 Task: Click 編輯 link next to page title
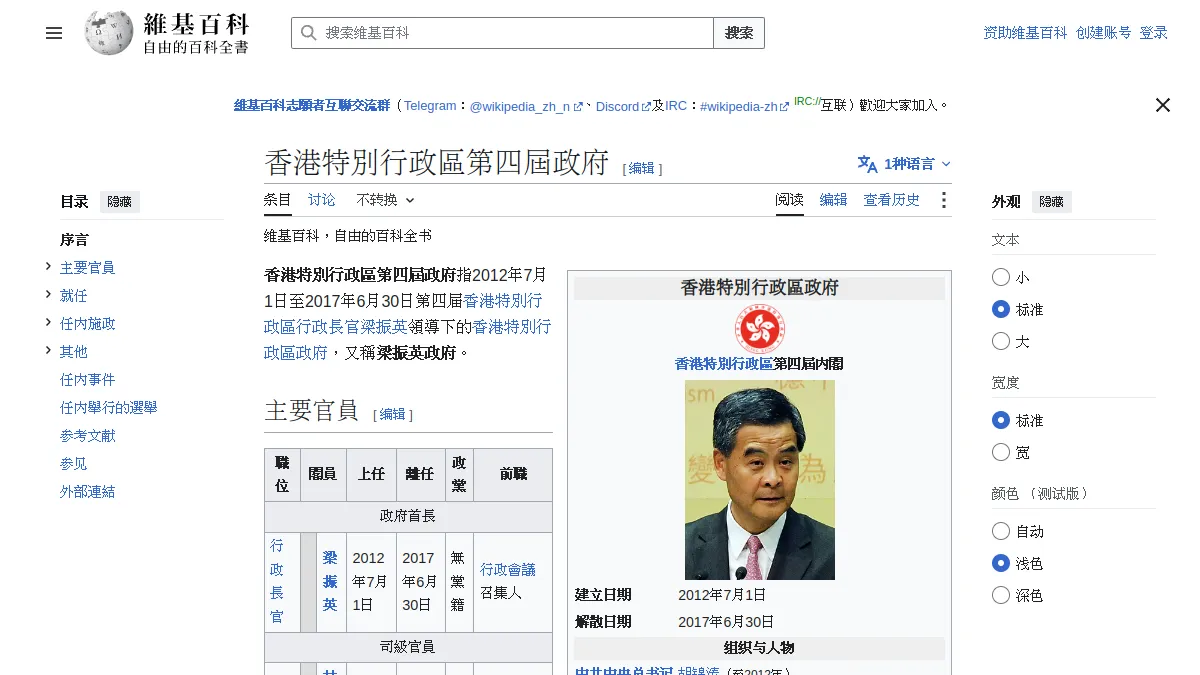pos(642,169)
